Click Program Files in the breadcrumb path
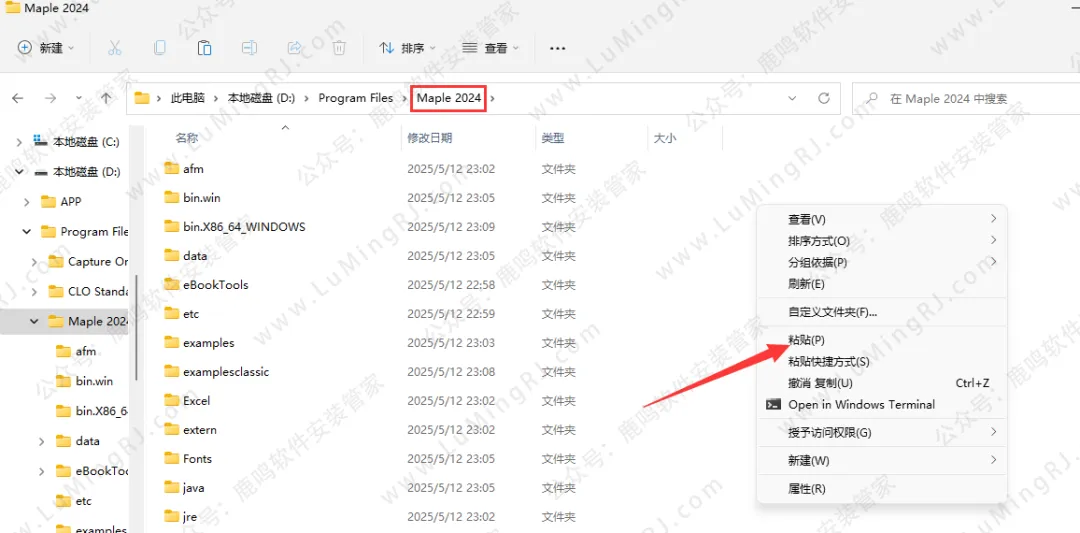 (355, 98)
